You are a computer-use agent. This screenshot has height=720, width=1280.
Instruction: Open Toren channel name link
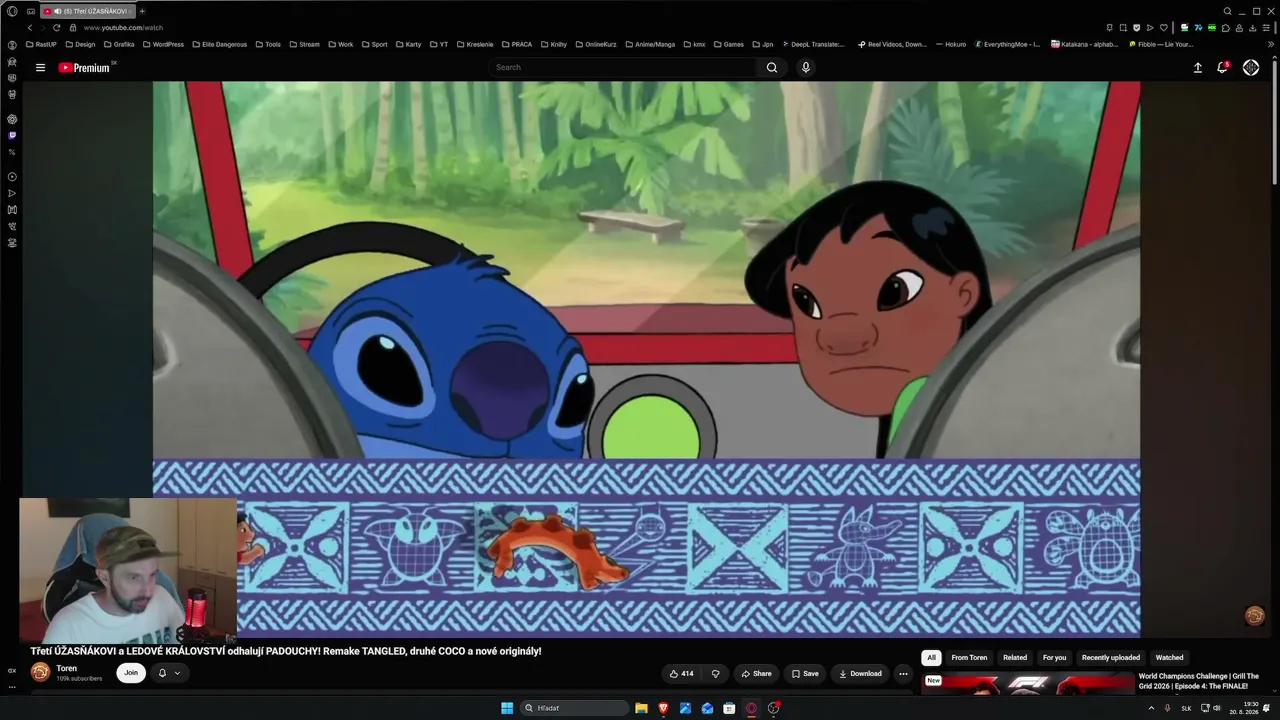coord(66,668)
